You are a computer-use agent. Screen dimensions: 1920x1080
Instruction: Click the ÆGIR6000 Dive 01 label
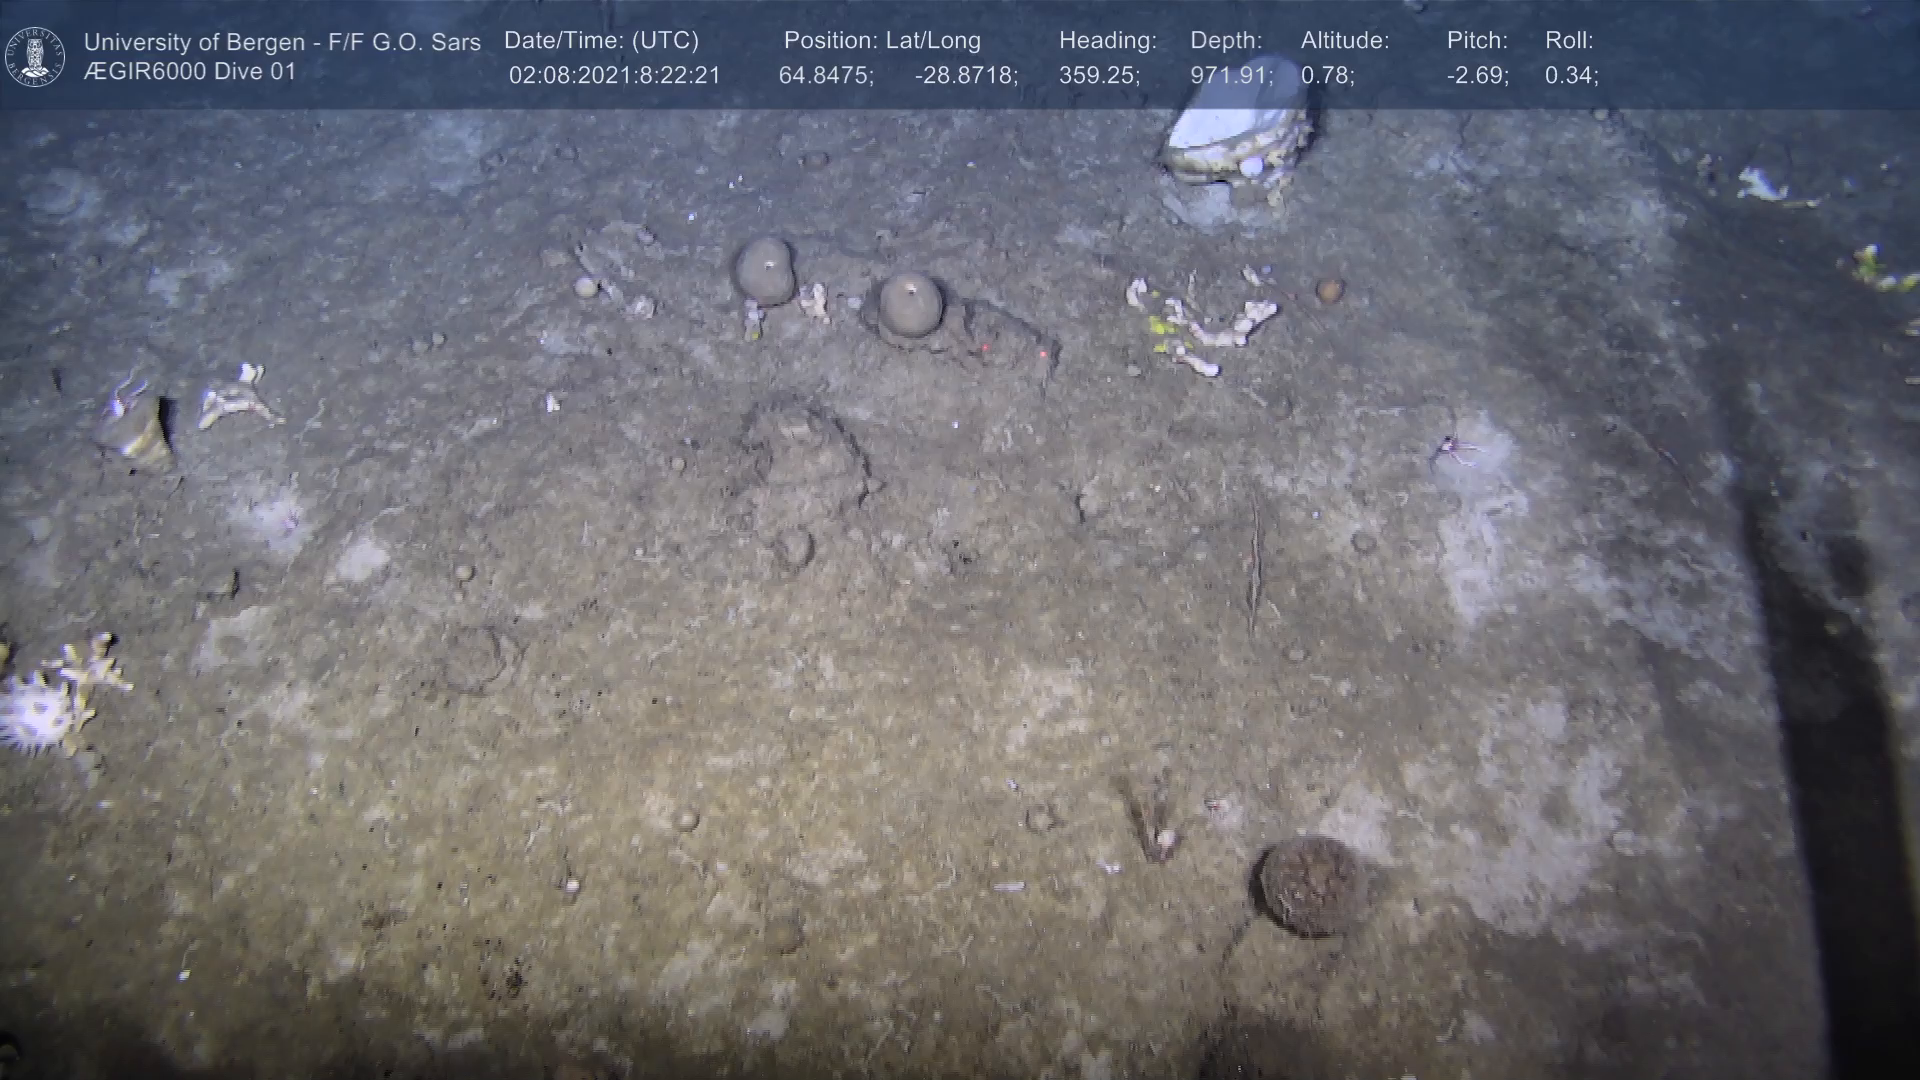(x=190, y=72)
